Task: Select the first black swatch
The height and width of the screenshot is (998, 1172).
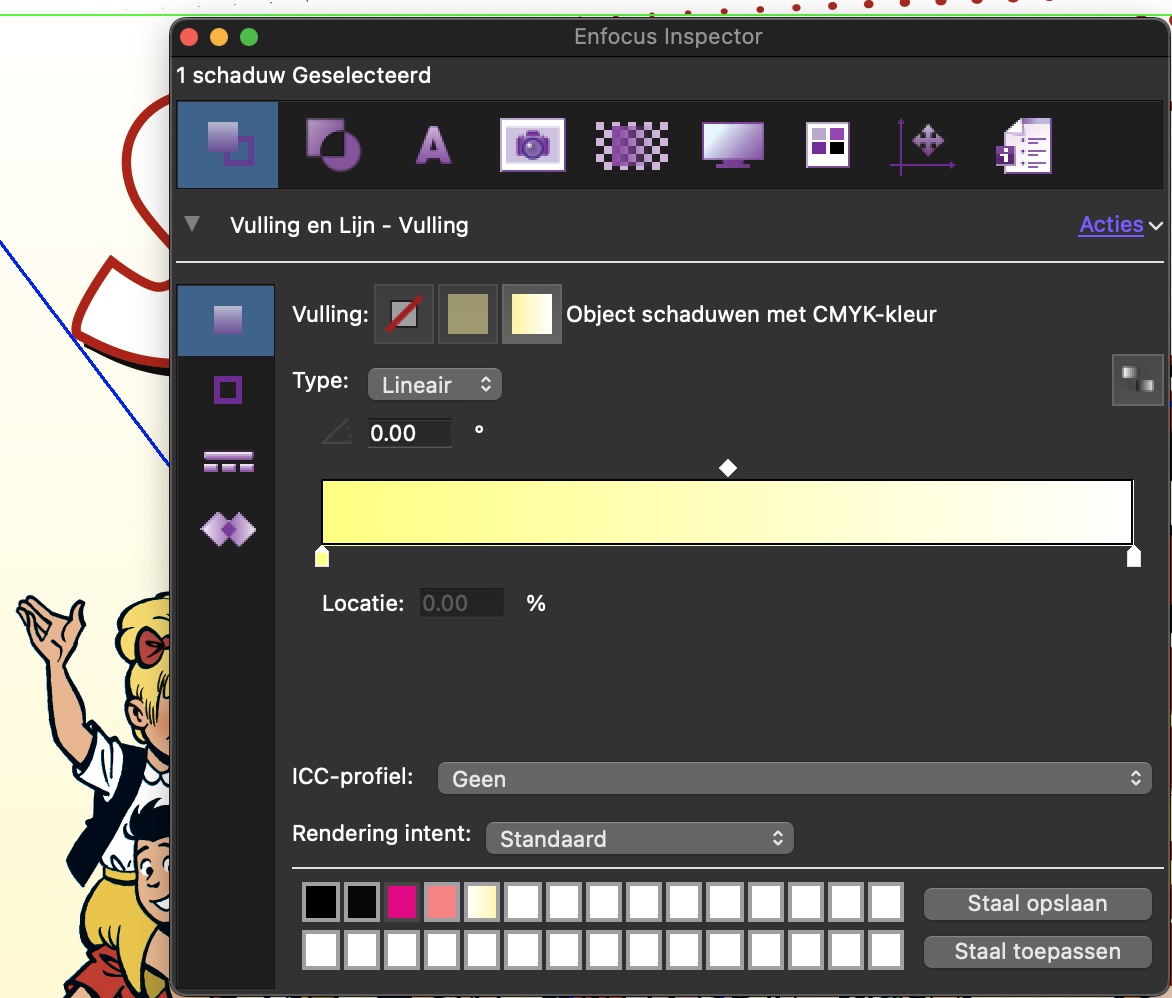Action: coord(321,902)
